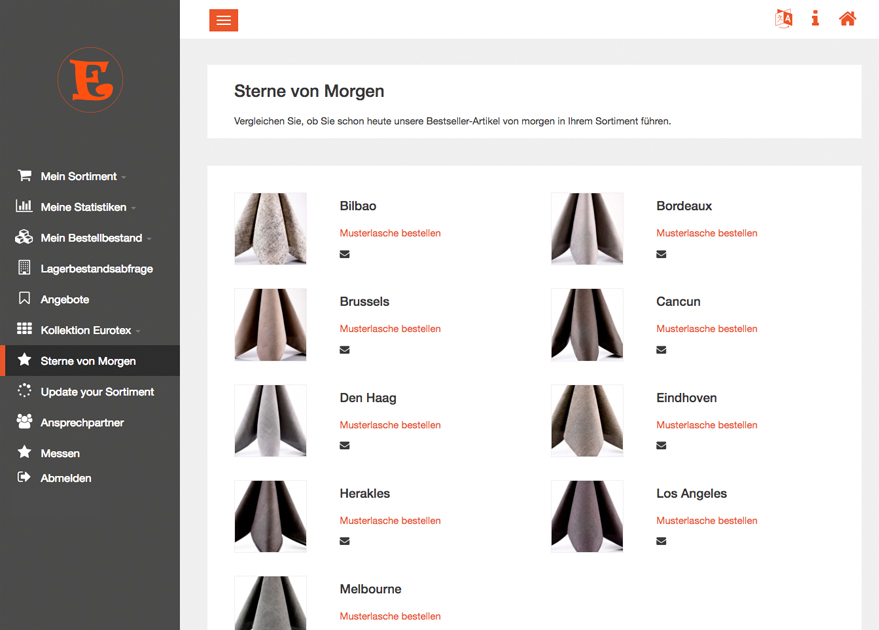
Task: Click the orange hamburger menu button
Action: pos(223,20)
